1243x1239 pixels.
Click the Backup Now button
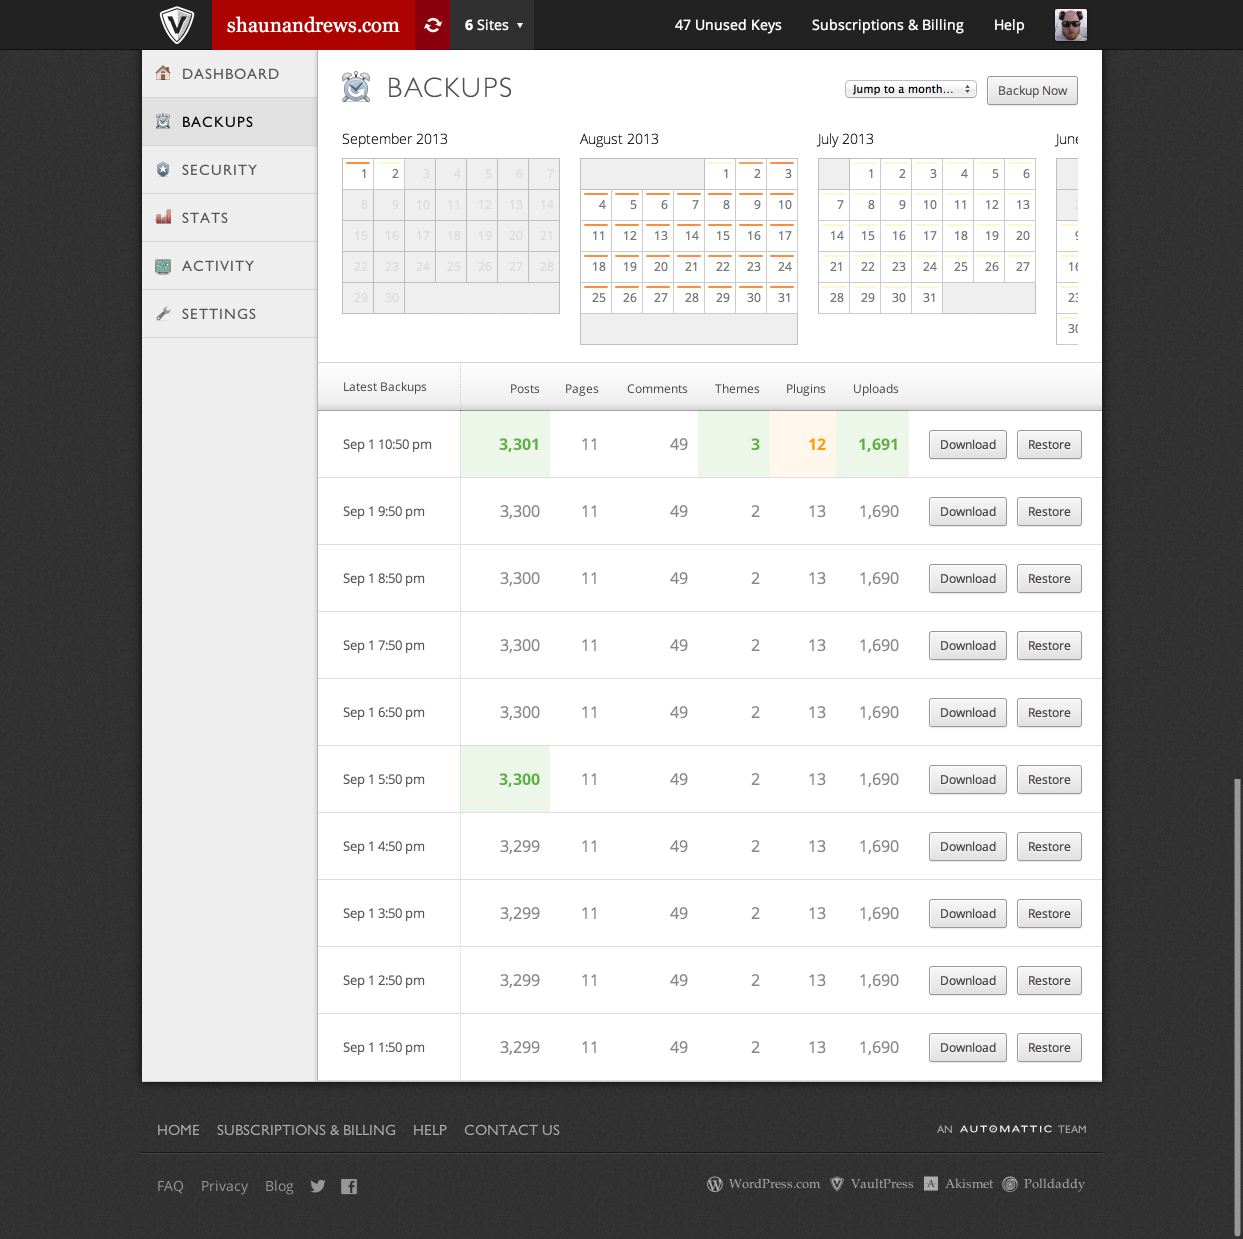[x=1031, y=90]
